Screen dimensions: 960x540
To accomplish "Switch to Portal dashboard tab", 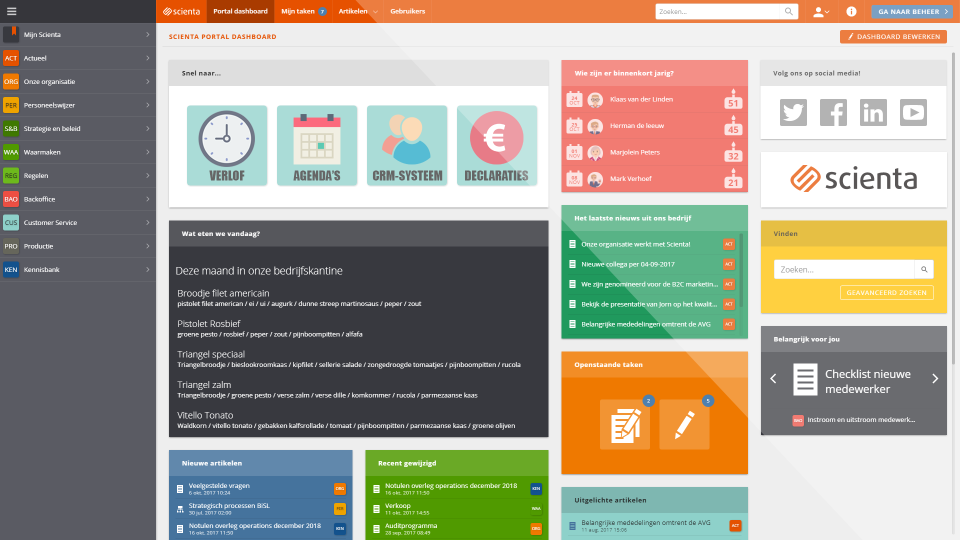I will point(240,11).
